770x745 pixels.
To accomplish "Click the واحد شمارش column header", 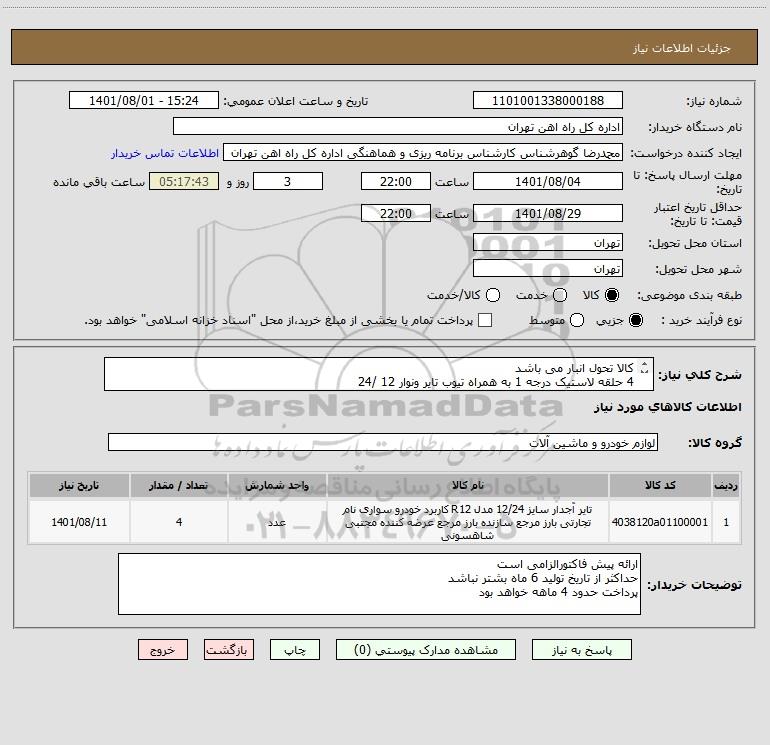I will pos(277,485).
